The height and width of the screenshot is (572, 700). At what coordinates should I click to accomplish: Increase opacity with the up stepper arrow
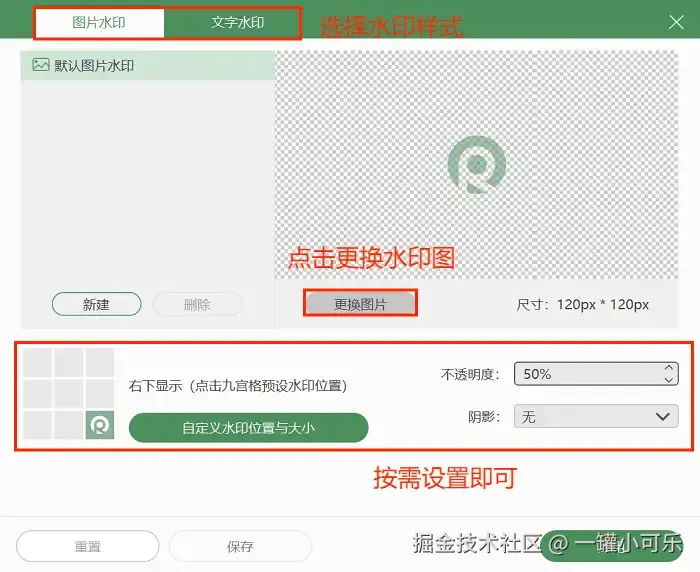(668, 368)
